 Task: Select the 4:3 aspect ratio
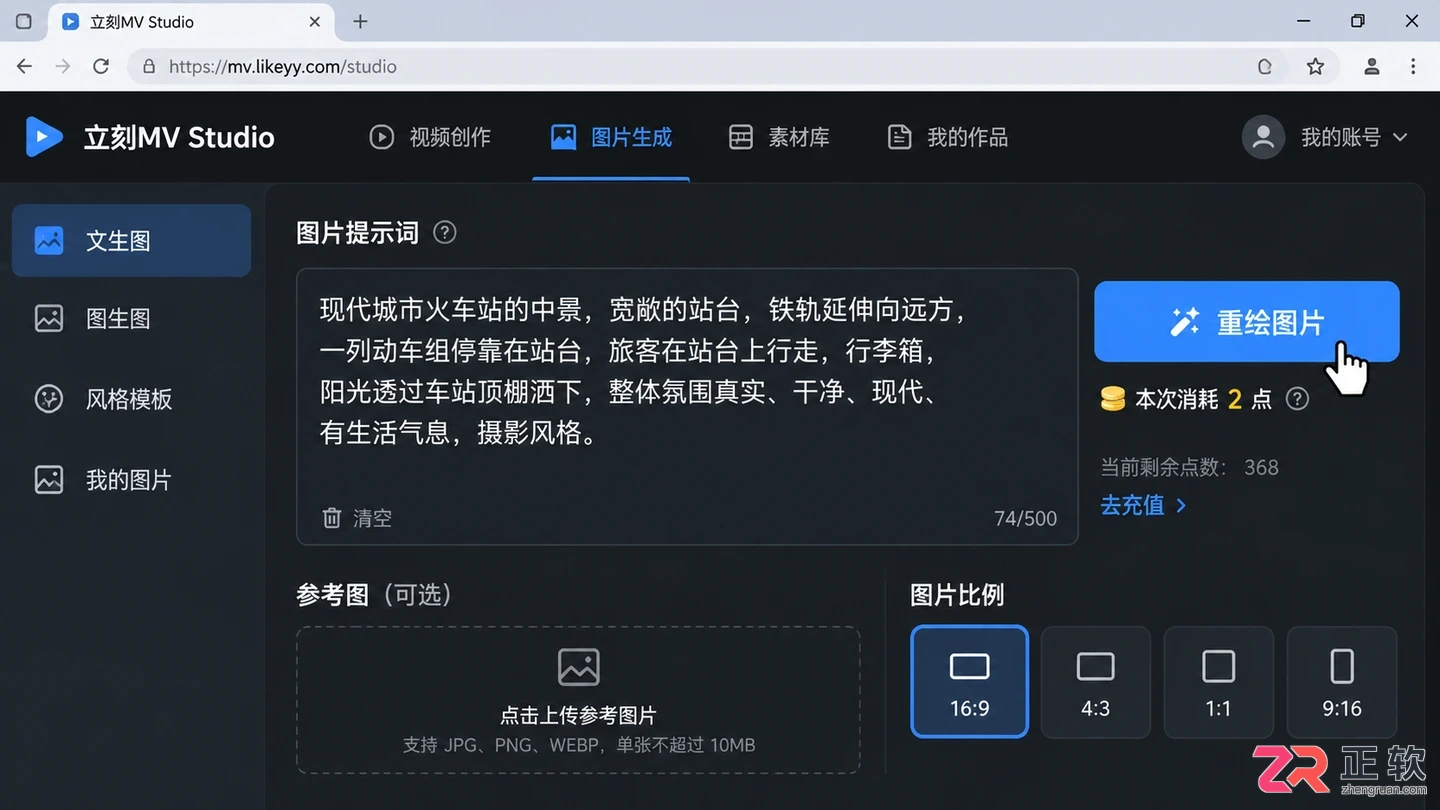(1095, 681)
